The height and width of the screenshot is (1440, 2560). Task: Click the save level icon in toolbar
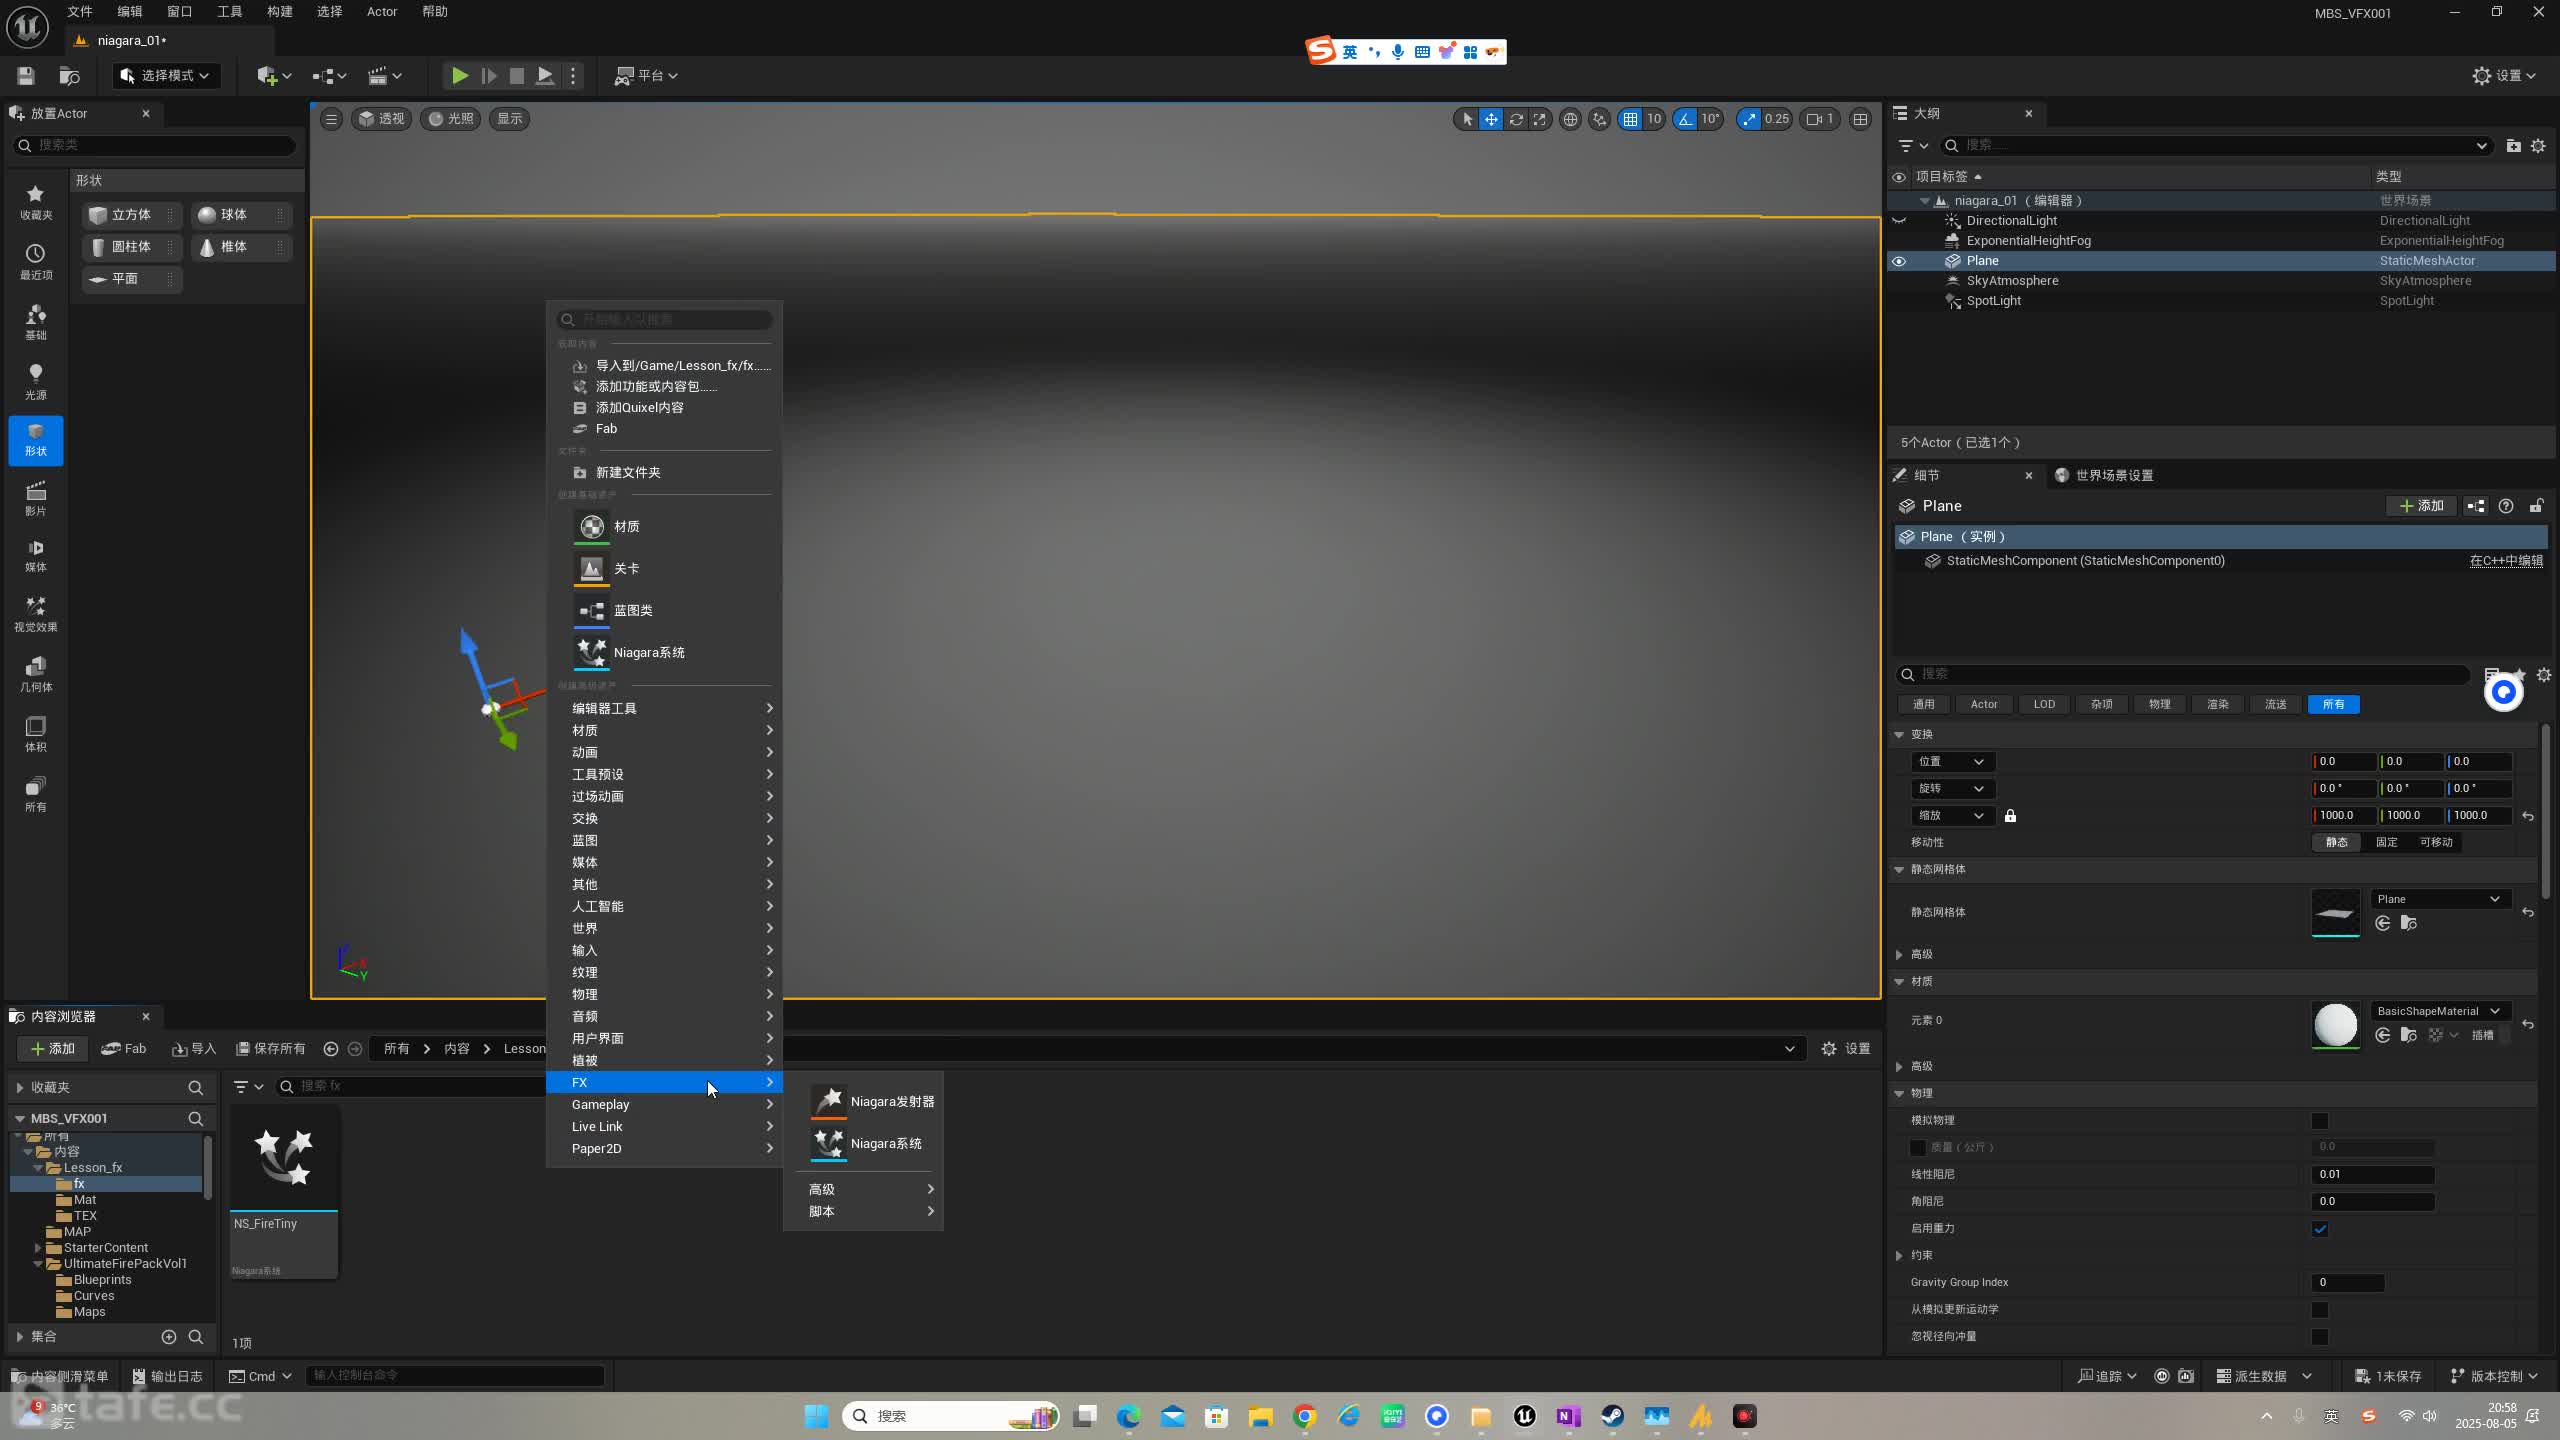pyautogui.click(x=26, y=76)
